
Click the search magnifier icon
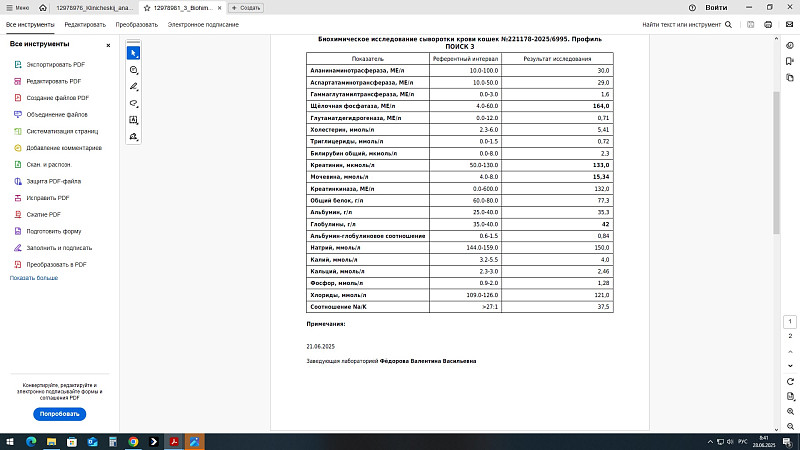point(729,24)
